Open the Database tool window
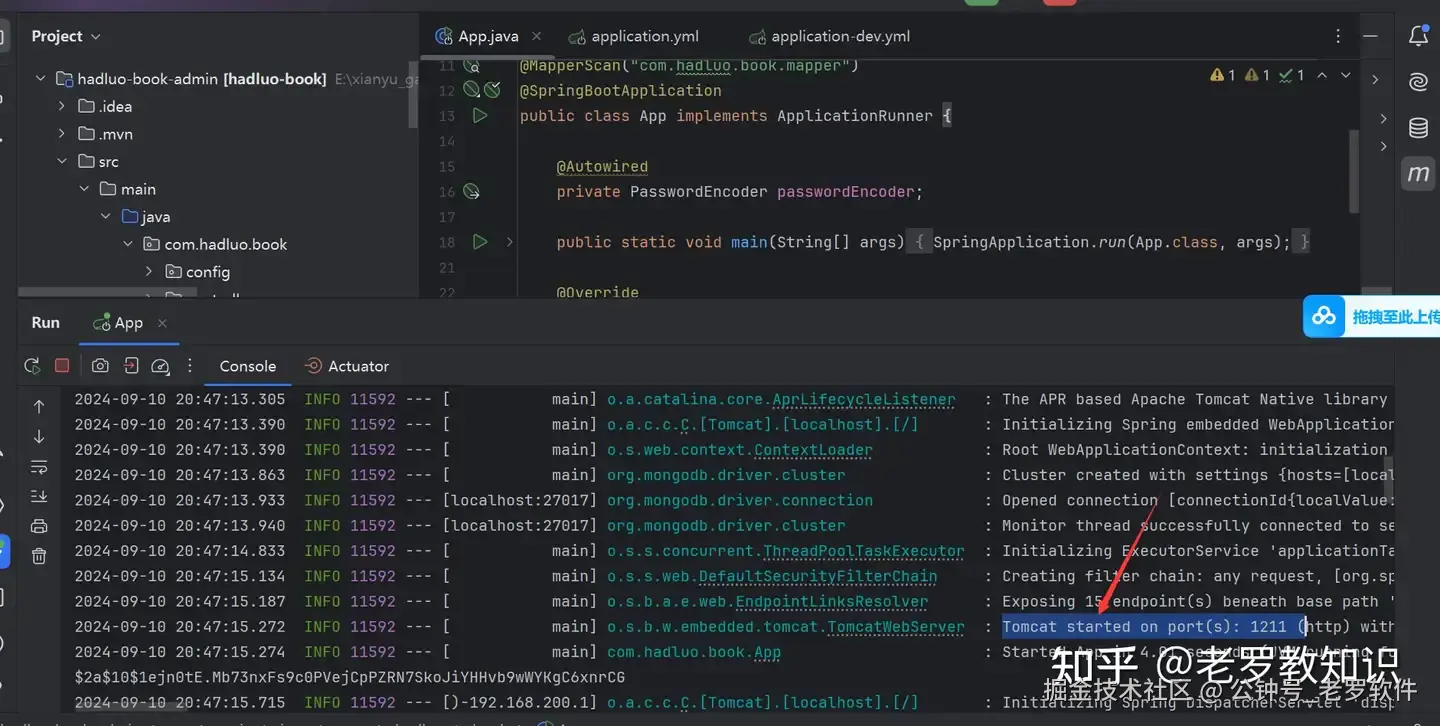The height and width of the screenshot is (726, 1440). click(1418, 127)
